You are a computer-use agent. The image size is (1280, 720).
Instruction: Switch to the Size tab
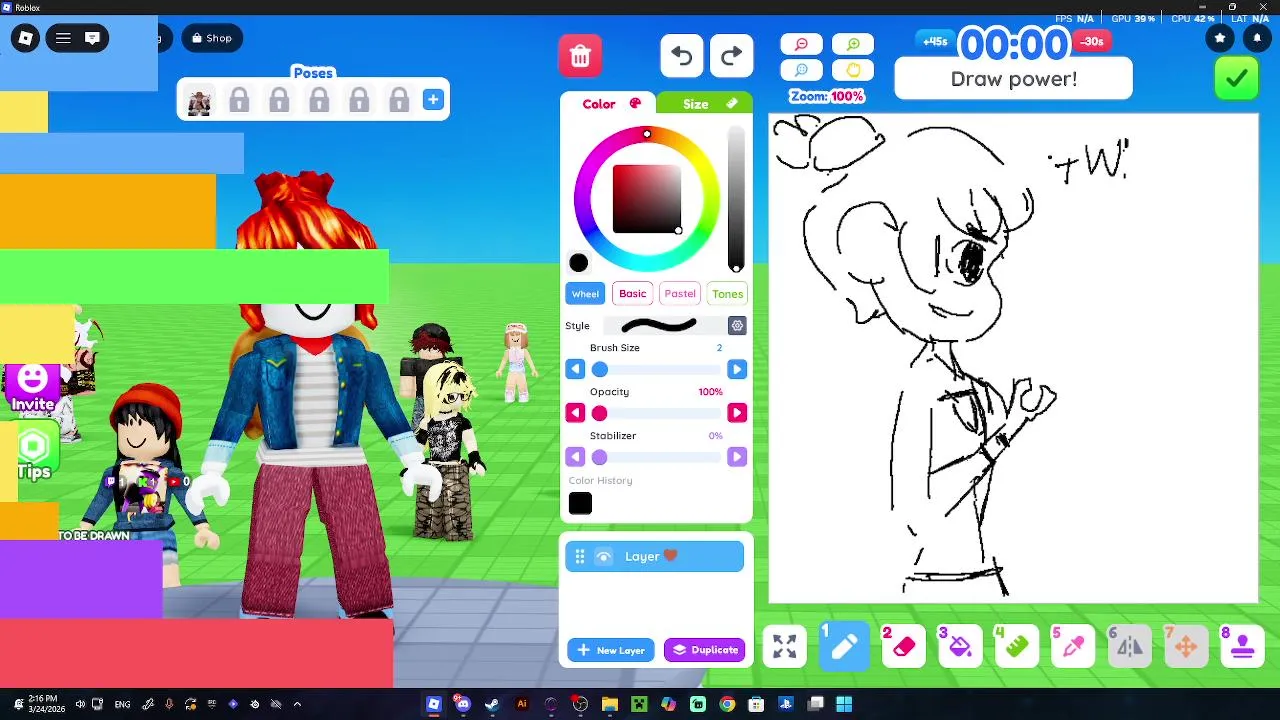tap(705, 104)
